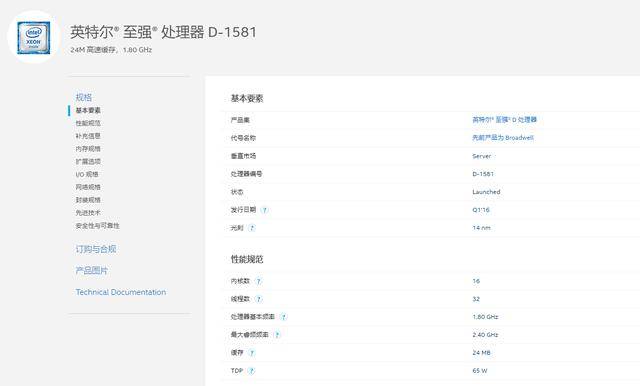Open the 先前产品为 Broadwell code name link
640x386 pixels.
[503, 138]
